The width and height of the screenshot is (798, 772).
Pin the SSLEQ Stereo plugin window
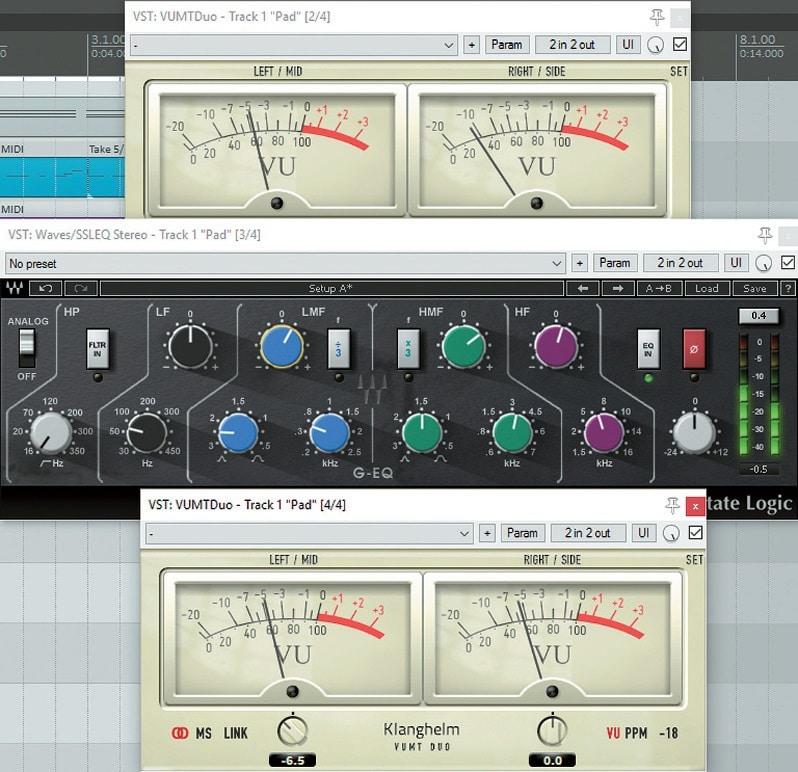pyautogui.click(x=765, y=235)
